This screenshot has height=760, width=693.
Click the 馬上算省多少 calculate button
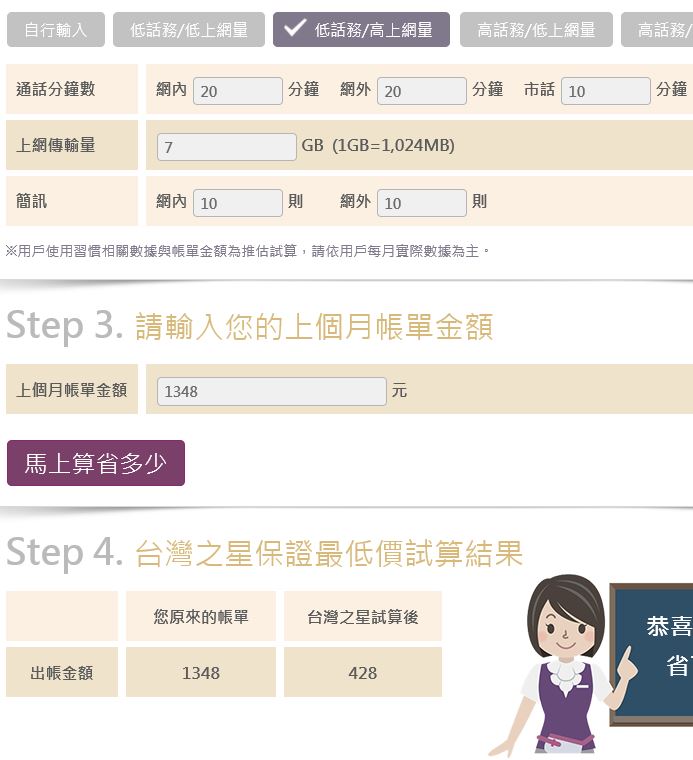pos(96,463)
